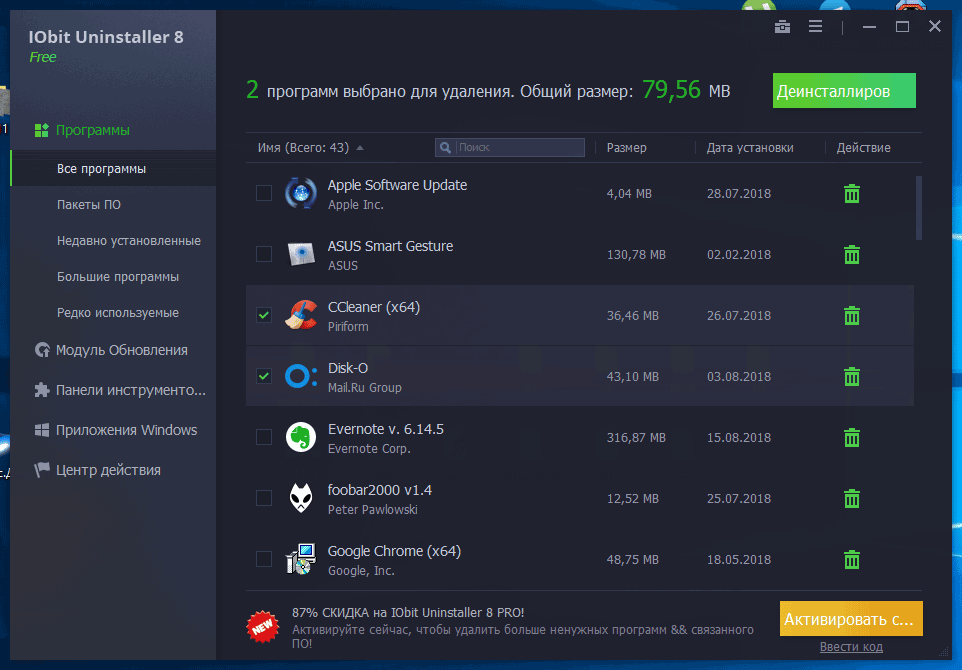
Task: Click the foobar2000 v1.4 name
Action: coord(380,490)
